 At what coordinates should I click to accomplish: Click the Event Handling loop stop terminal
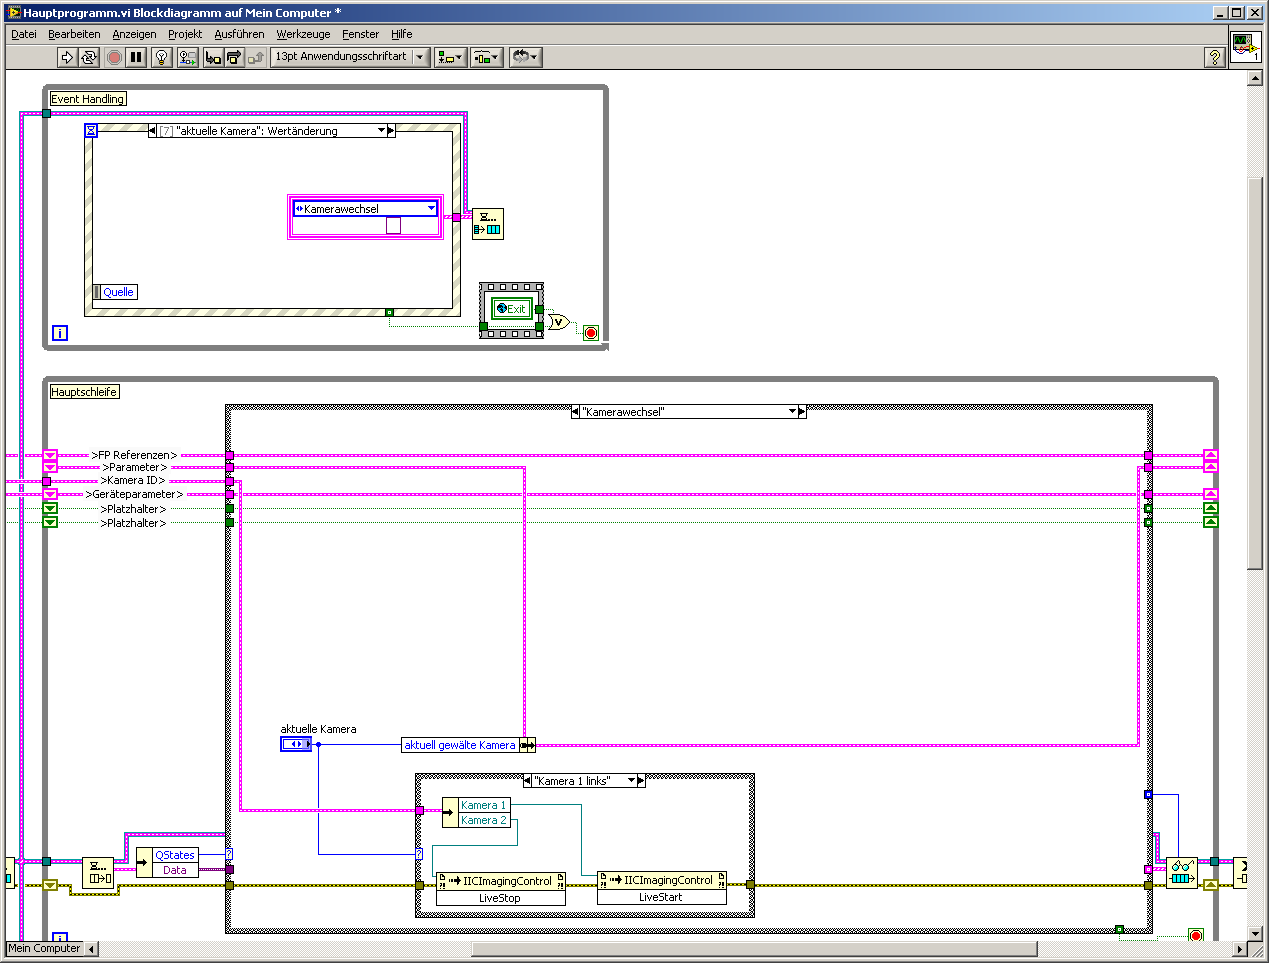click(x=591, y=333)
